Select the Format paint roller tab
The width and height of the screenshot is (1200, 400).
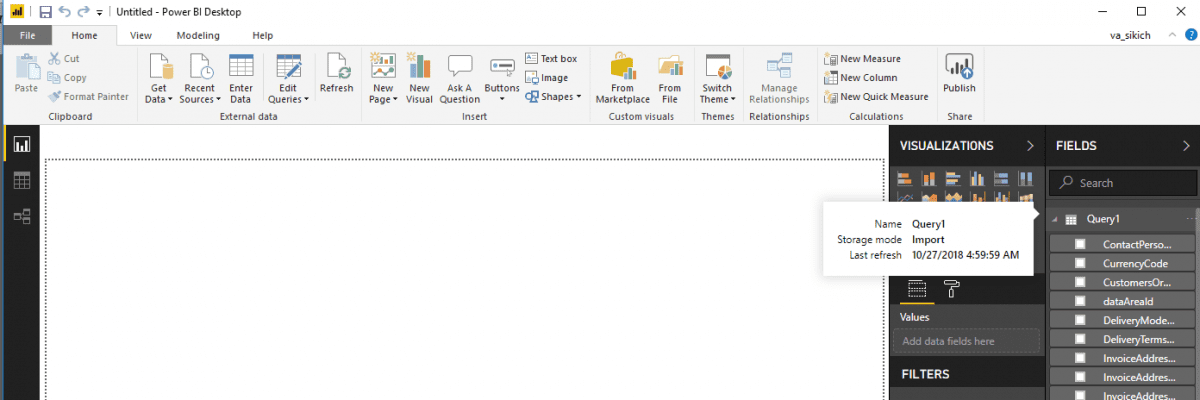[x=951, y=289]
